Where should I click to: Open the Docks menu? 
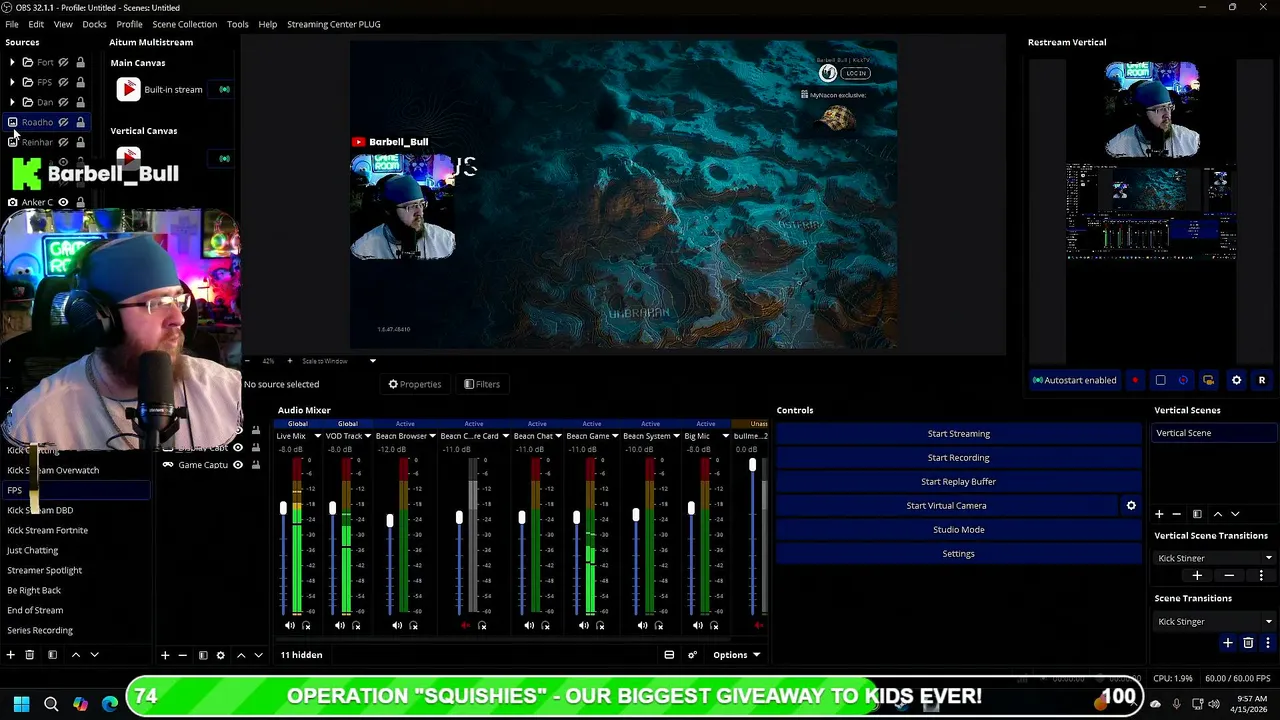[x=94, y=24]
